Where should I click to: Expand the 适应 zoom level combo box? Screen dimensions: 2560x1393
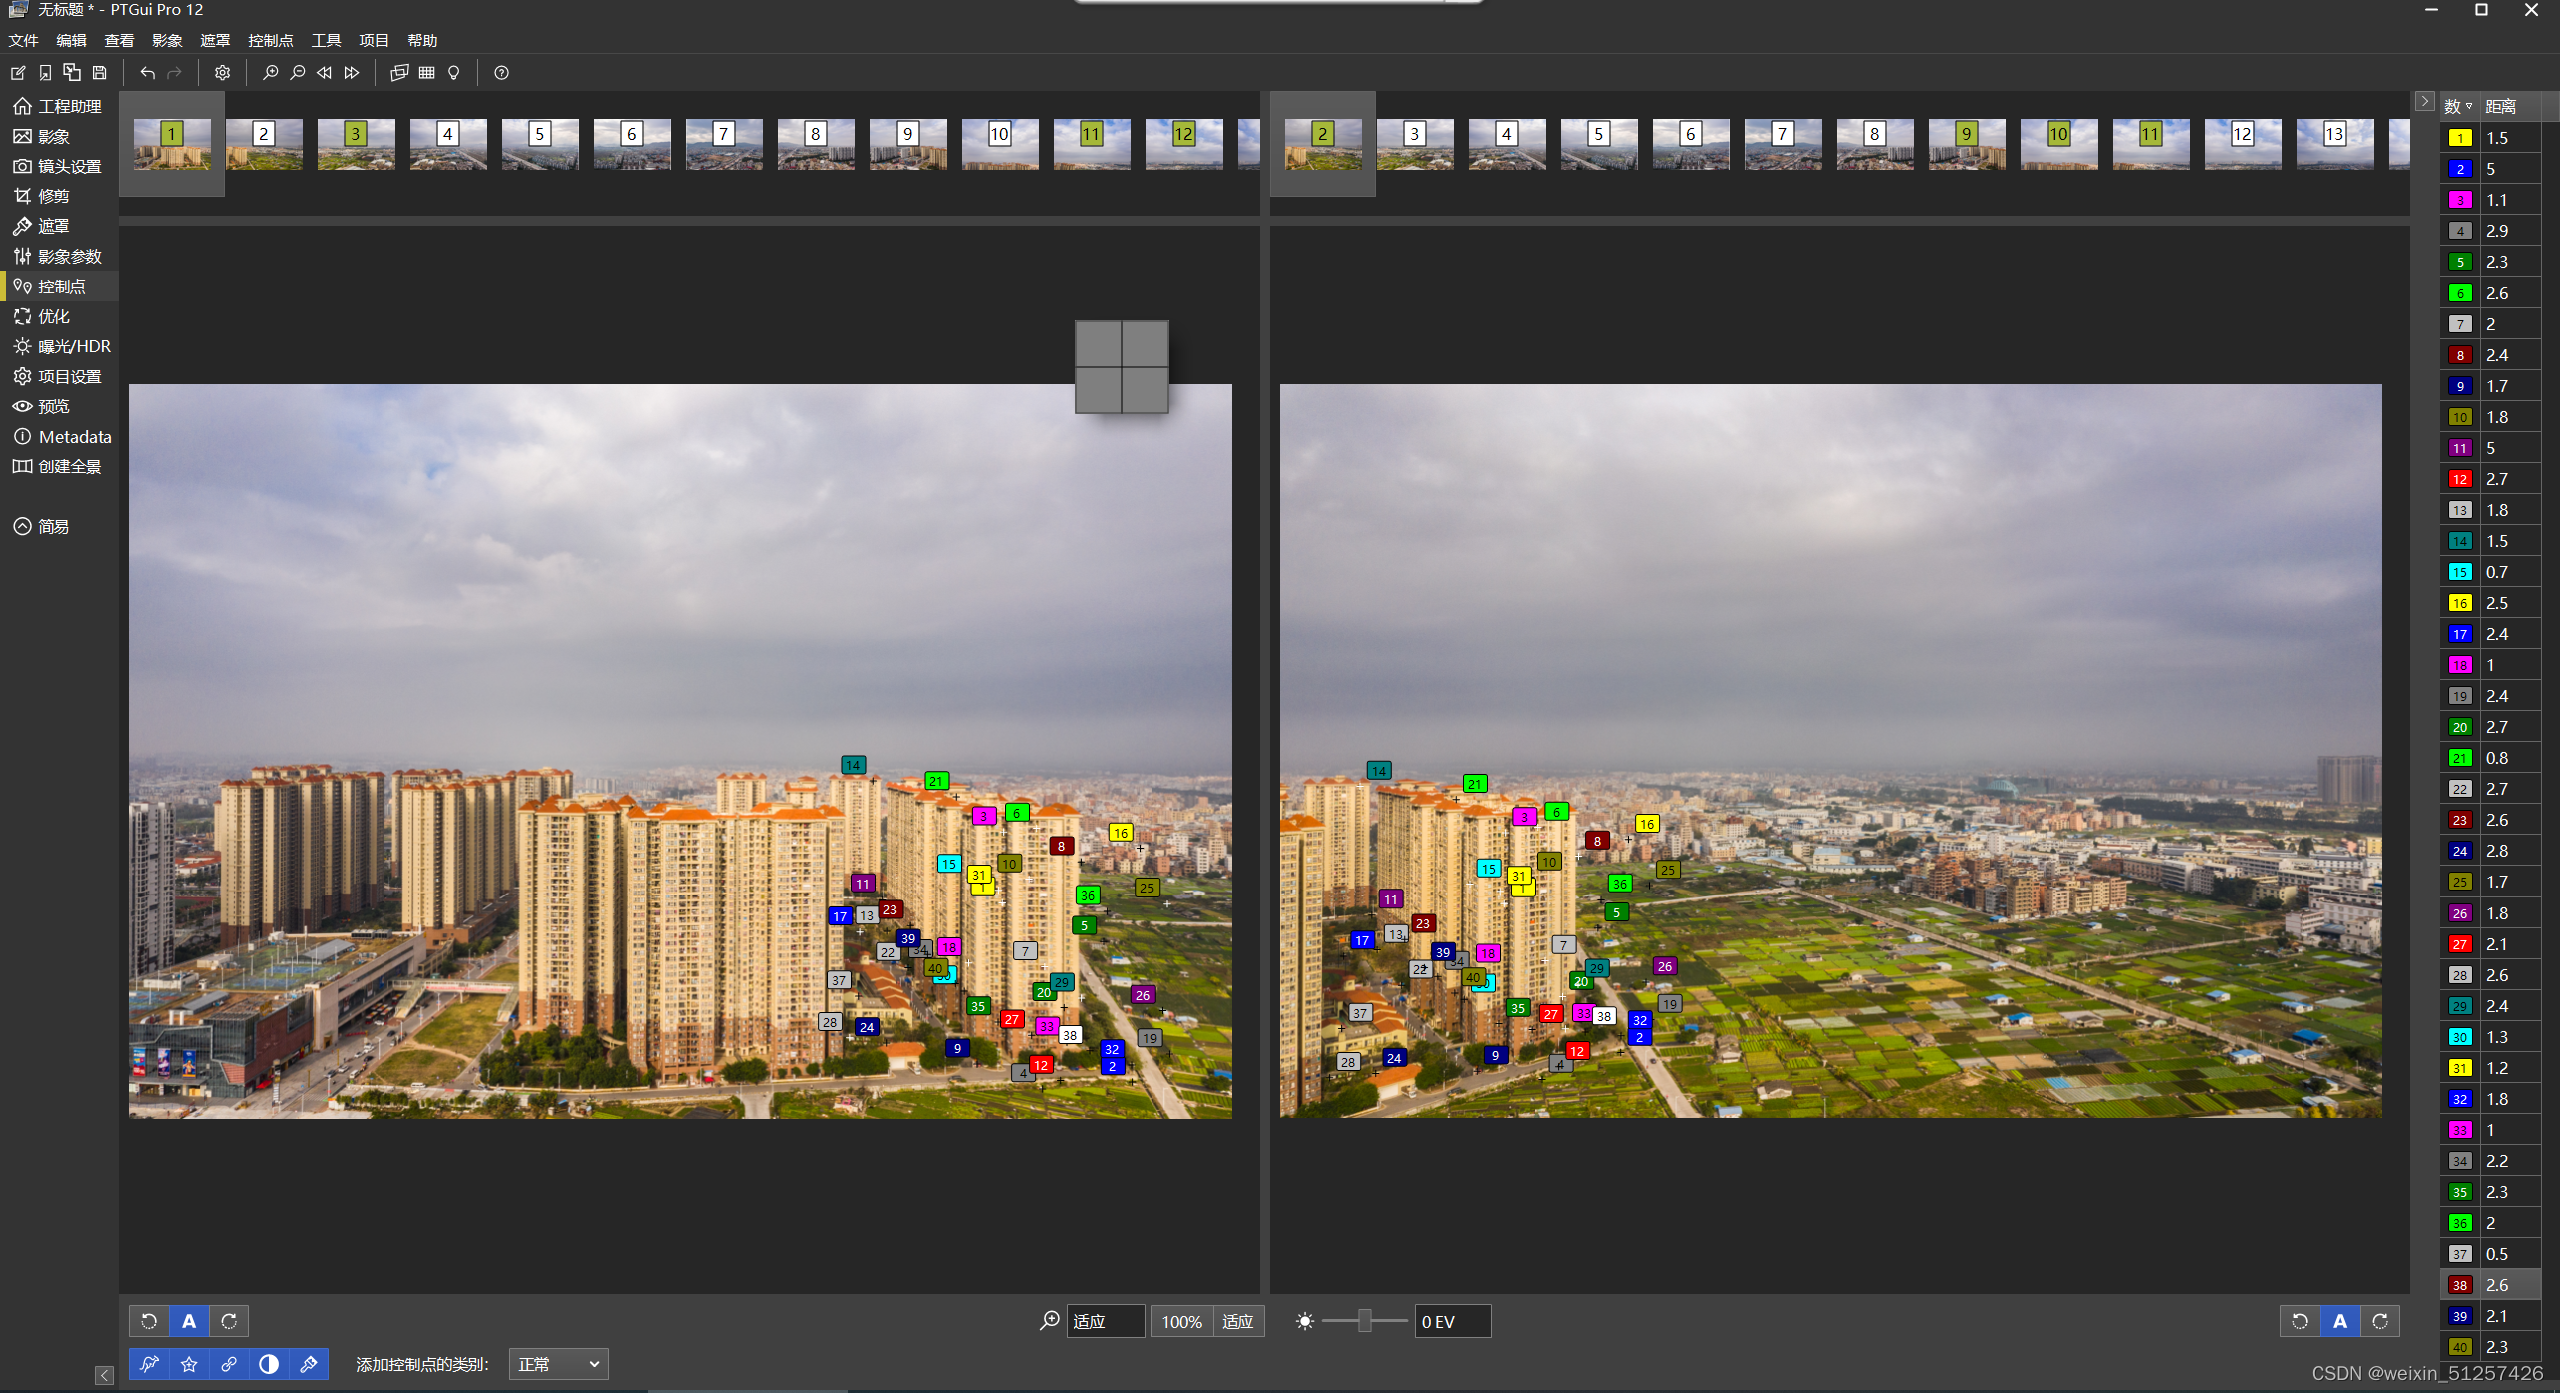(1104, 1321)
